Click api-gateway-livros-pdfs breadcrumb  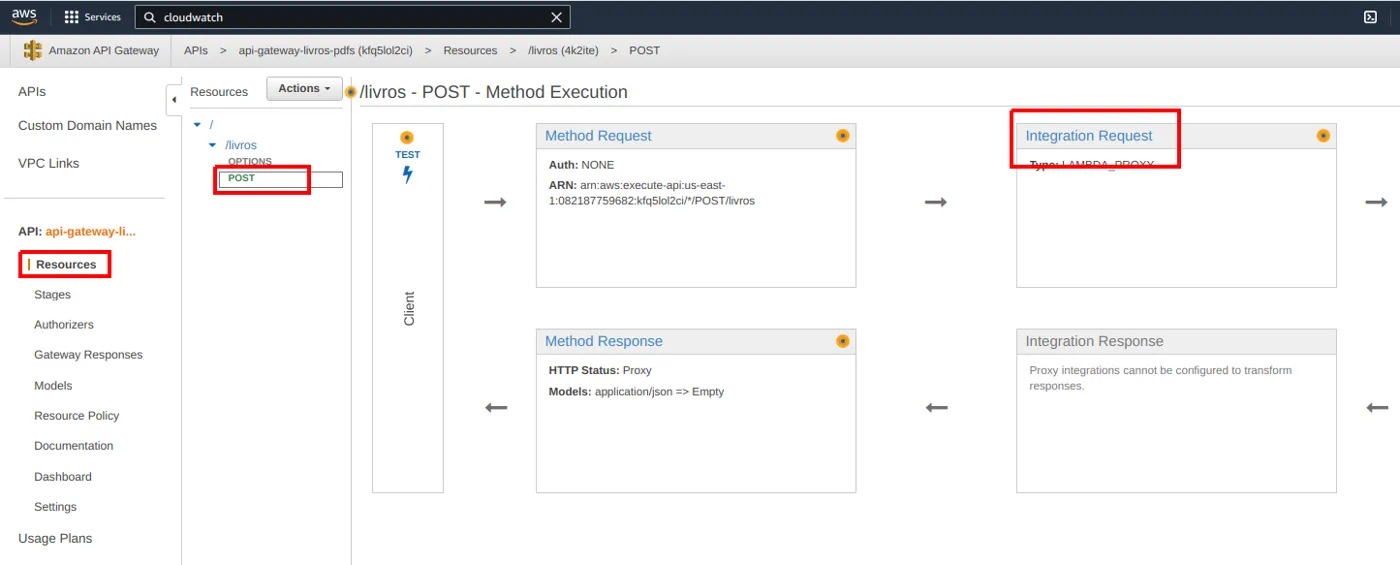(325, 50)
